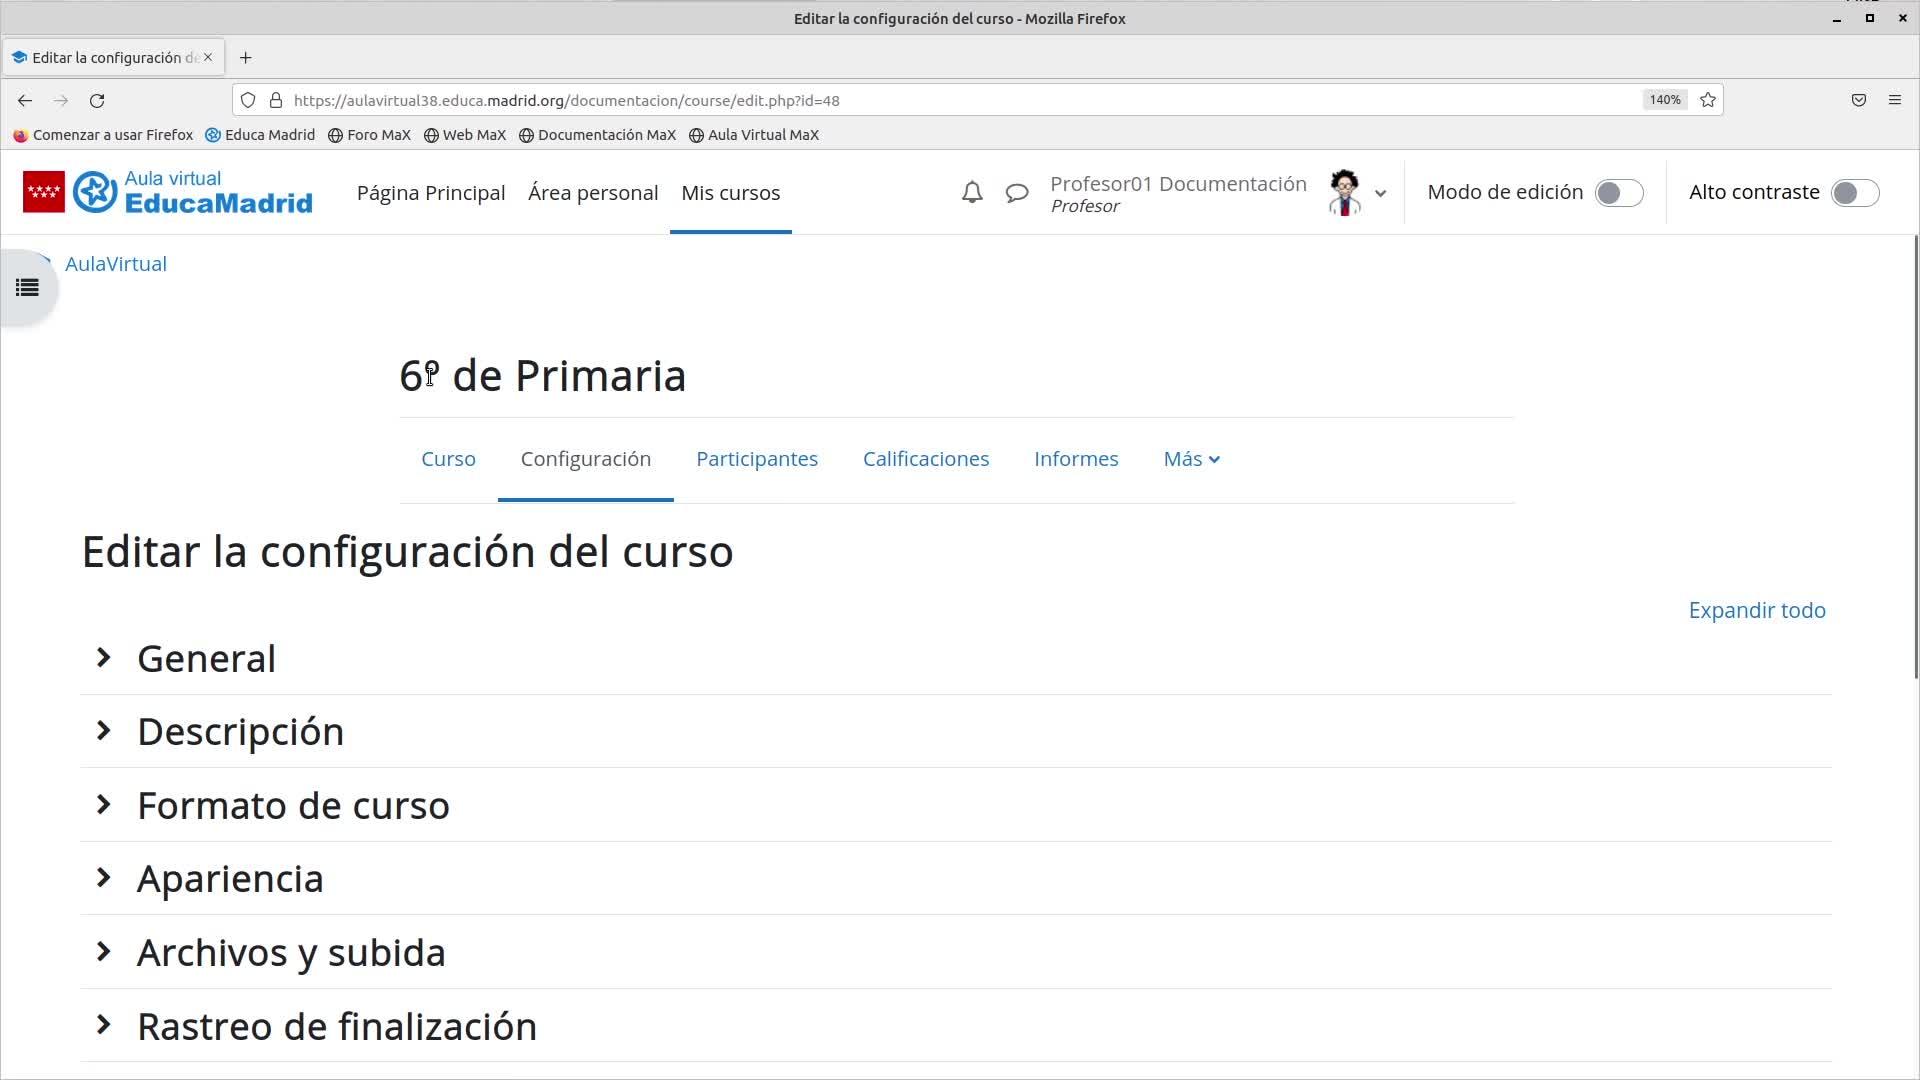
Task: Open the Firefox hamburger menu
Action: point(1894,100)
